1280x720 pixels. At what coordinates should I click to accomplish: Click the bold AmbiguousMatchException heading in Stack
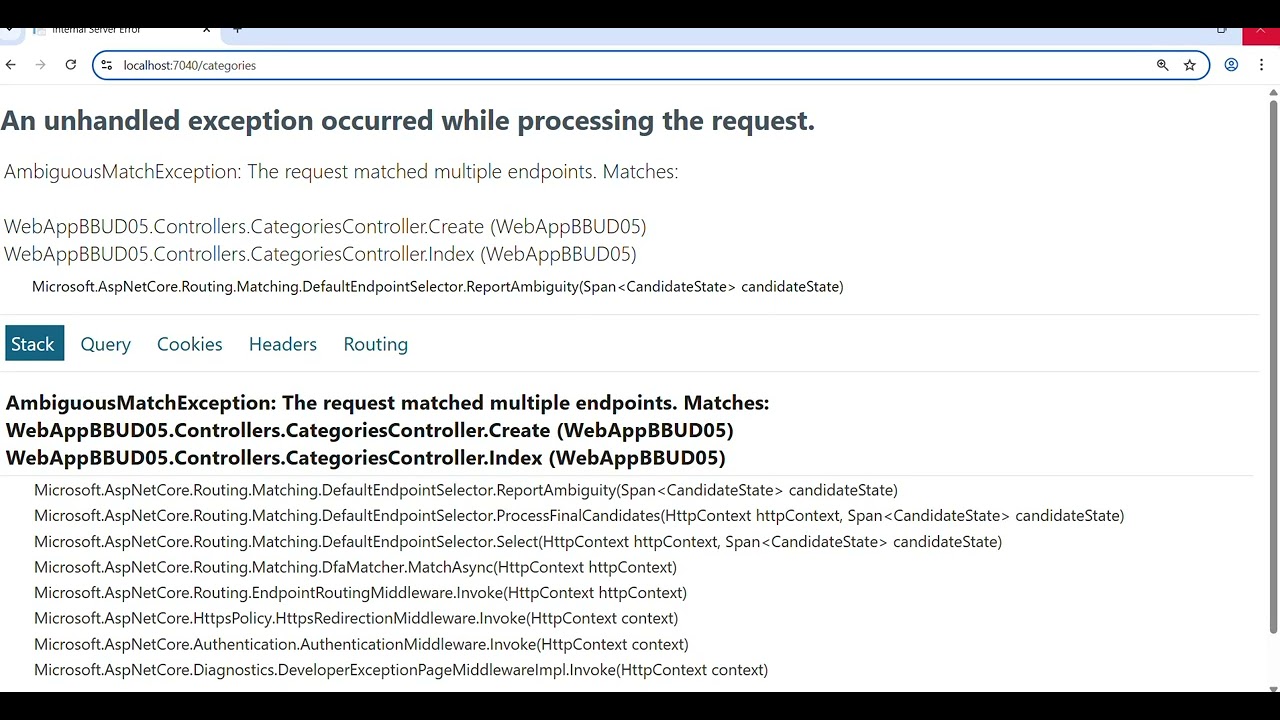(388, 403)
